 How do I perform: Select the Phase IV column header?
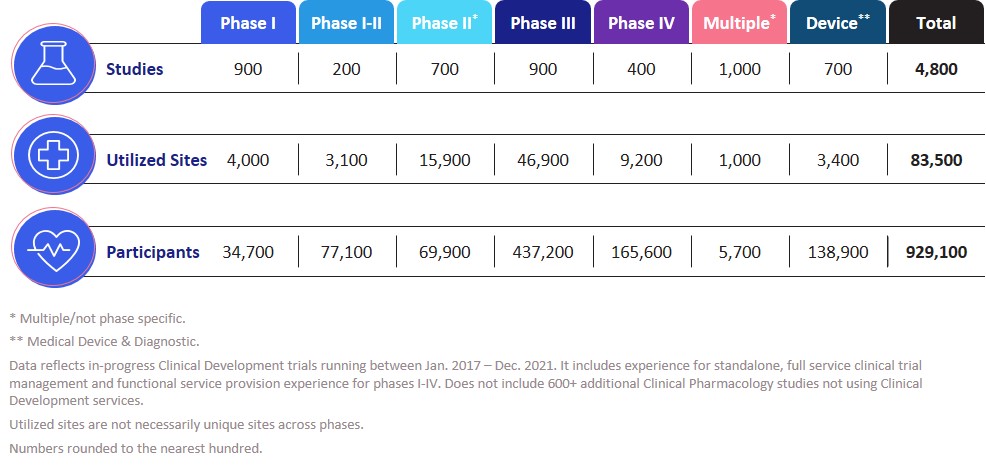coord(640,23)
